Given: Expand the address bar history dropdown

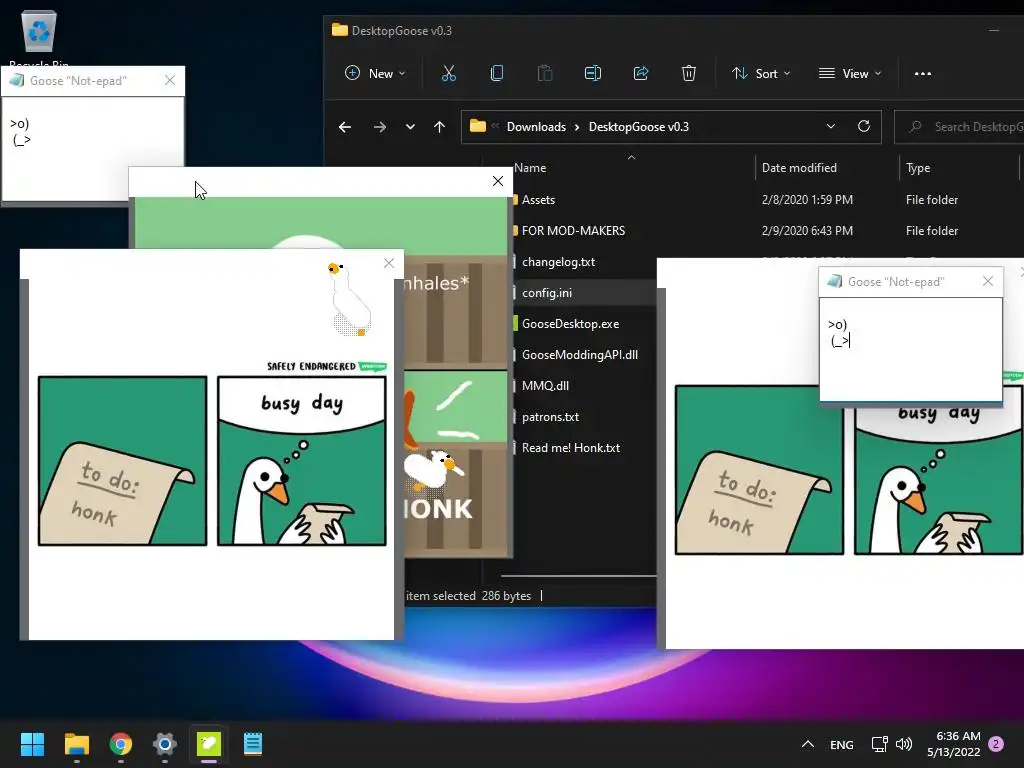Looking at the screenshot, I should click(831, 126).
